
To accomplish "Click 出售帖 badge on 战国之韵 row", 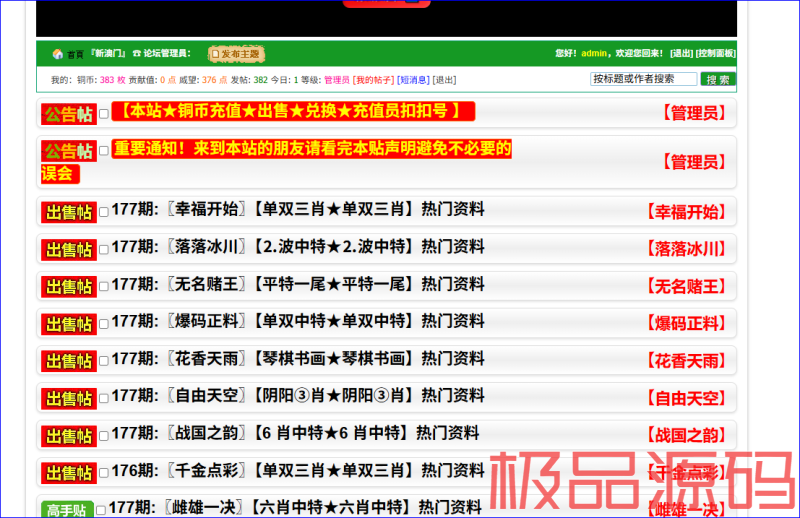I will (69, 436).
